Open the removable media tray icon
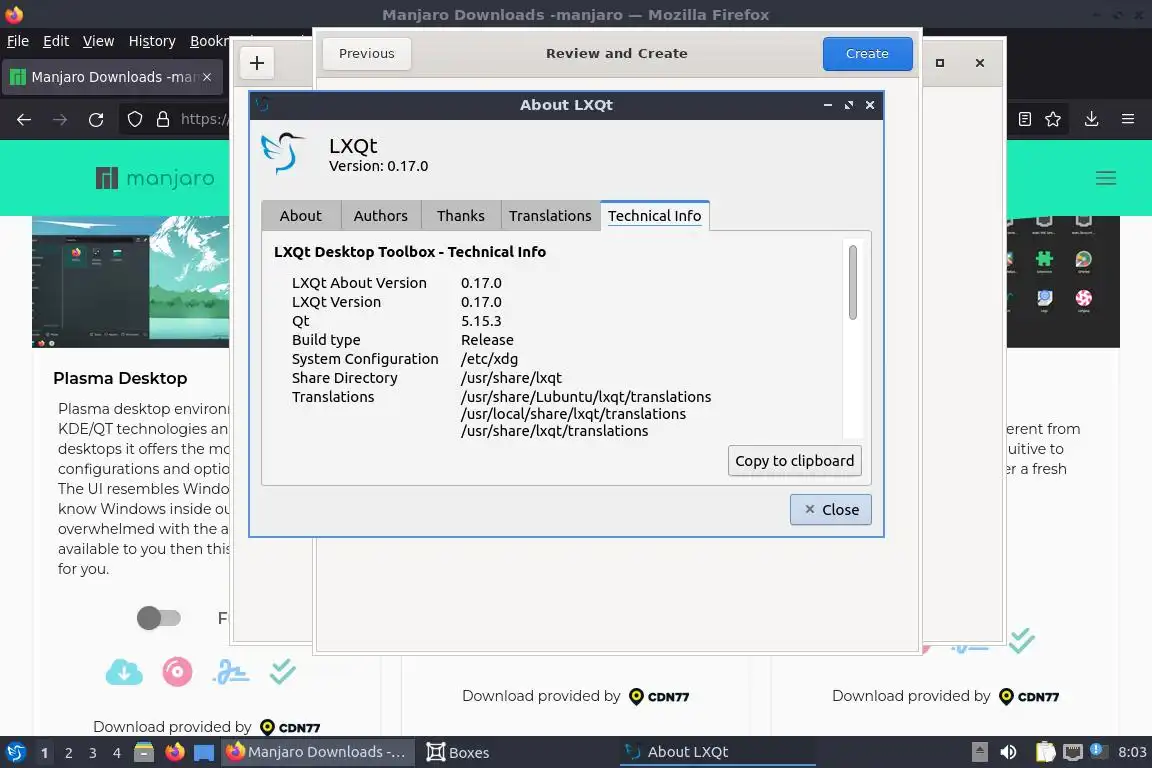Screen dimensions: 1152x768 pyautogui.click(x=979, y=752)
